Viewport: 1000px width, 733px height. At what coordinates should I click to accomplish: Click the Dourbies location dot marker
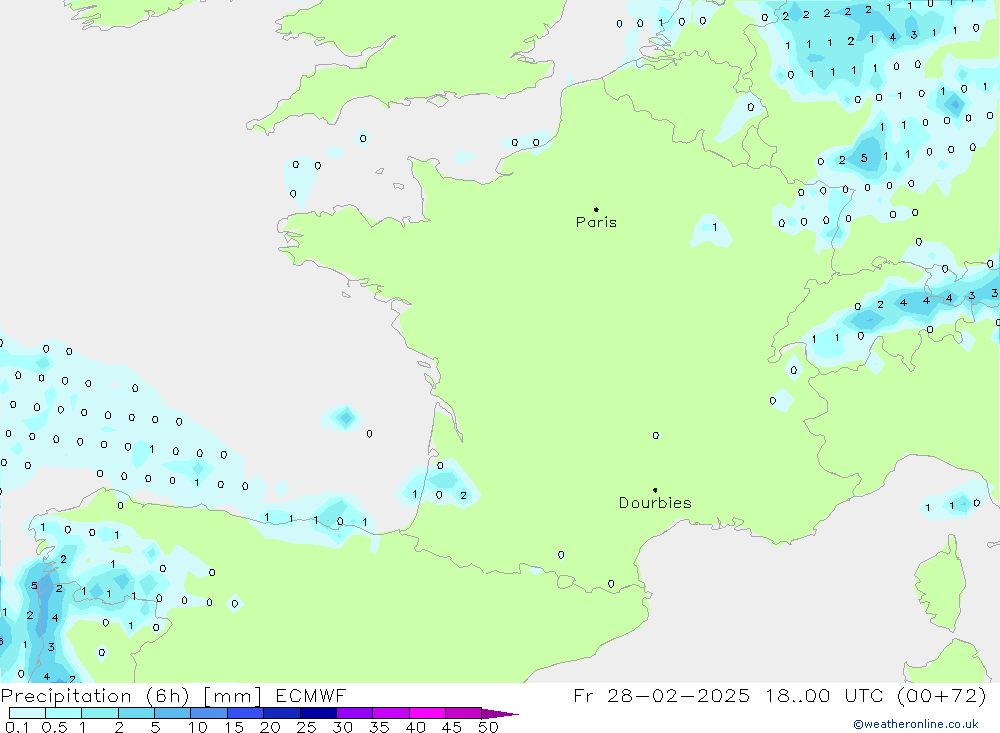pyautogui.click(x=655, y=490)
